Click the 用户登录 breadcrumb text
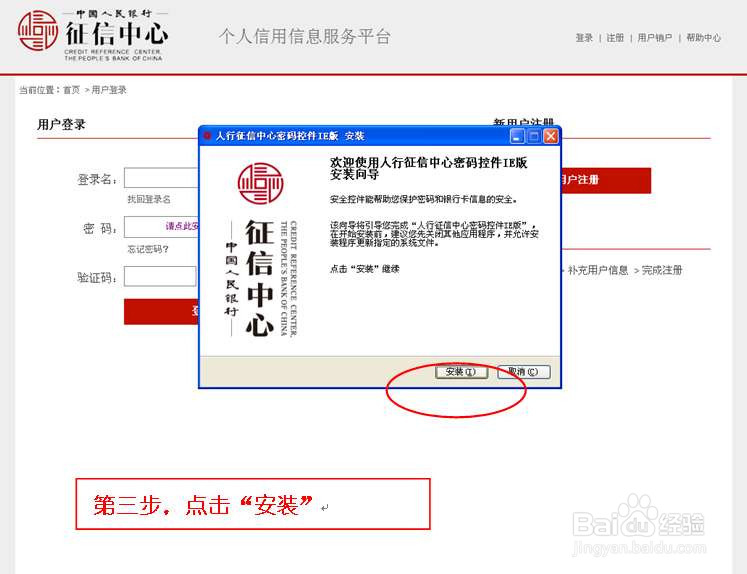Image resolution: width=747 pixels, height=574 pixels. 109,90
